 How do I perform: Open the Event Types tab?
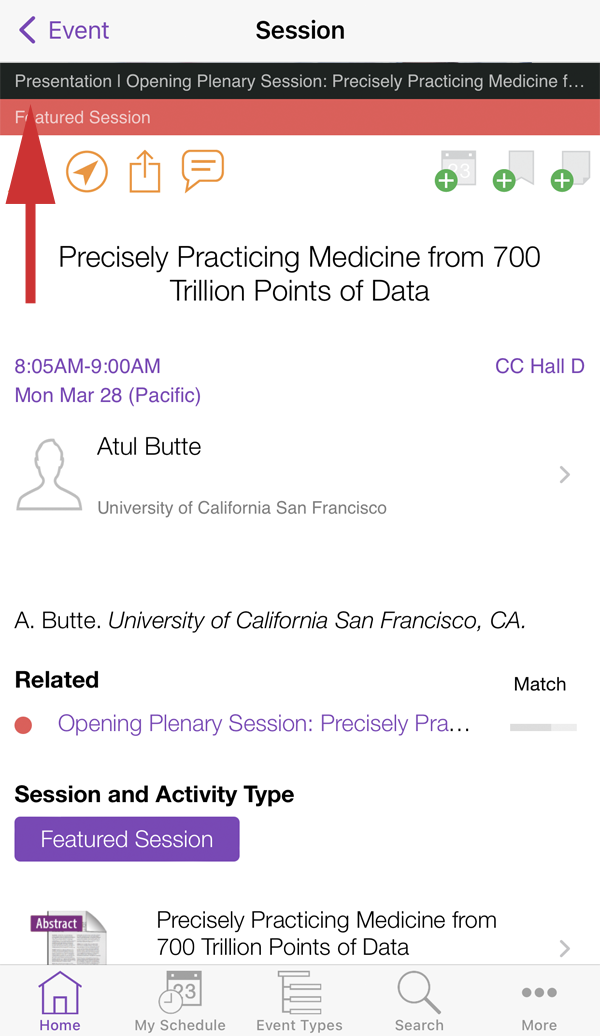(x=299, y=1001)
